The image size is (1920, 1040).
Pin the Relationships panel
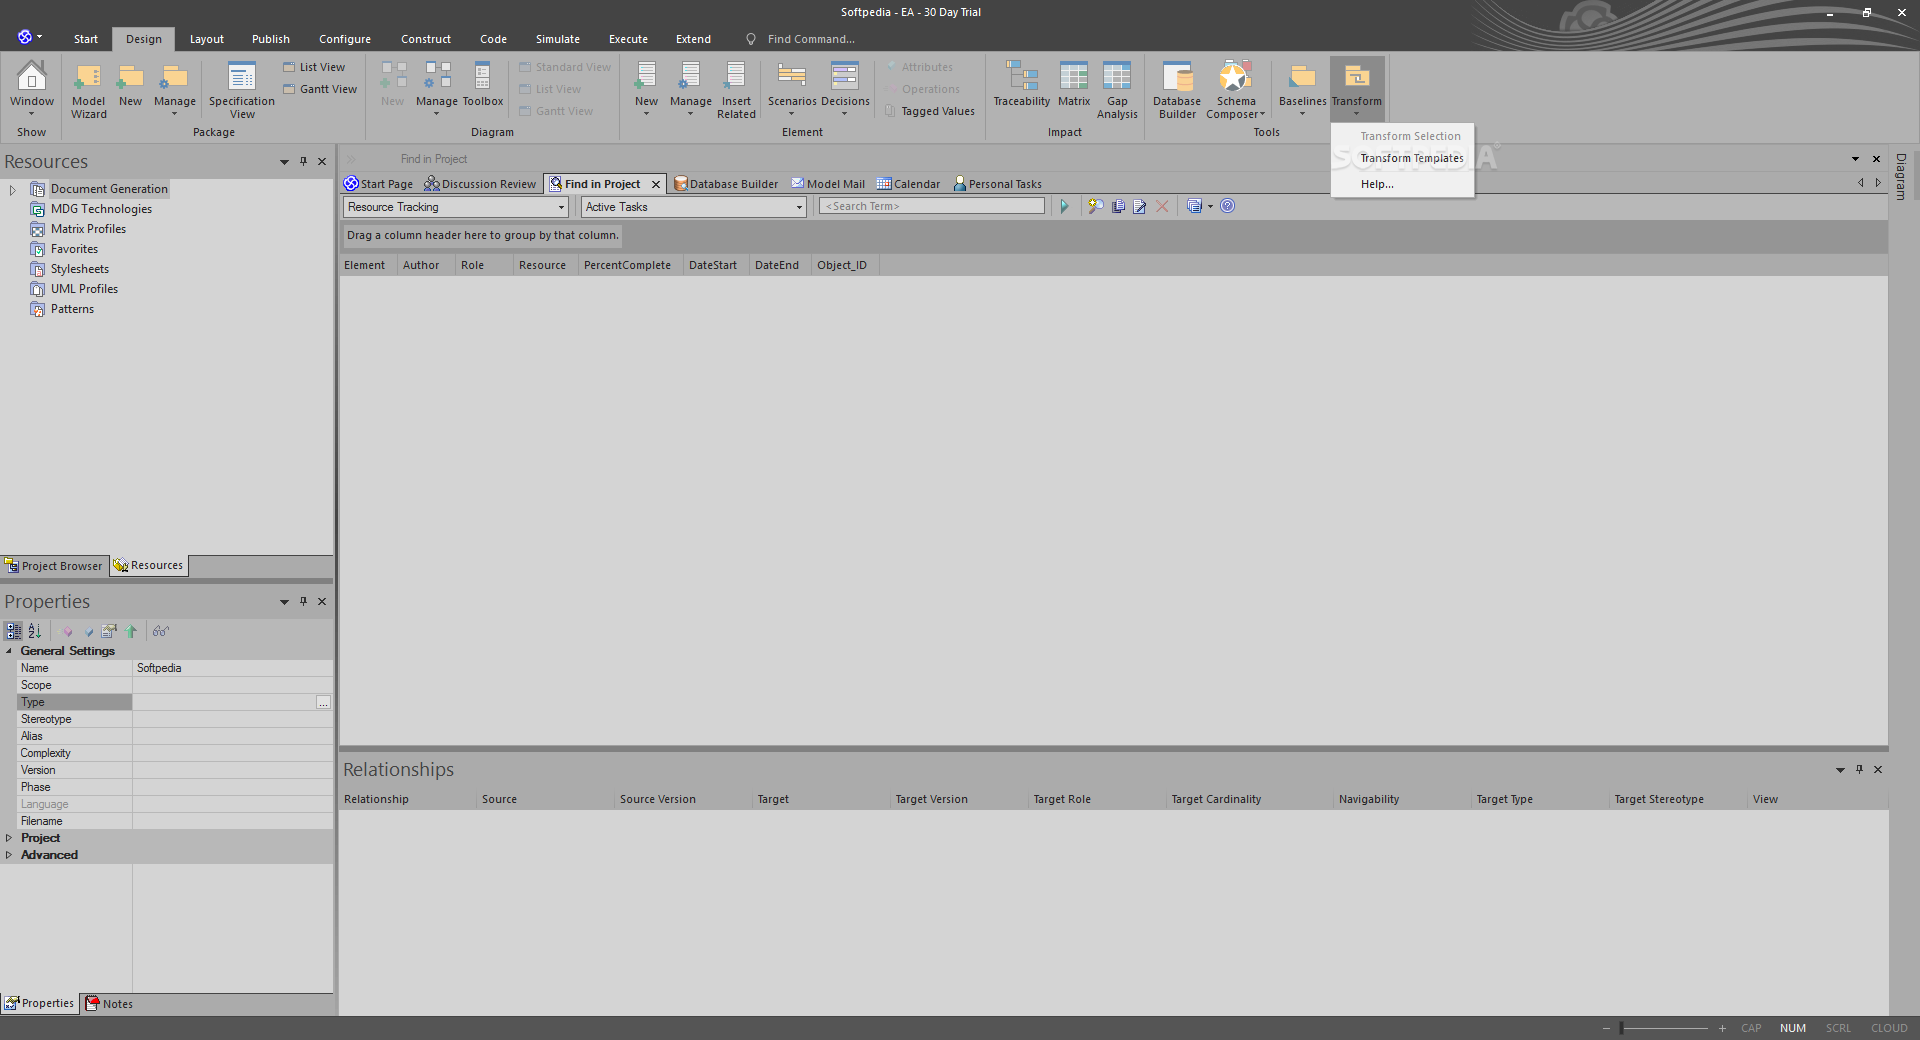1859,769
